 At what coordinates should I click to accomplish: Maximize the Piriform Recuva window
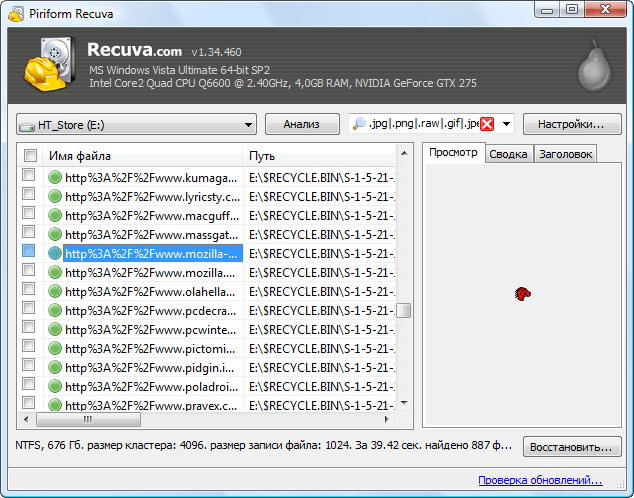point(572,10)
